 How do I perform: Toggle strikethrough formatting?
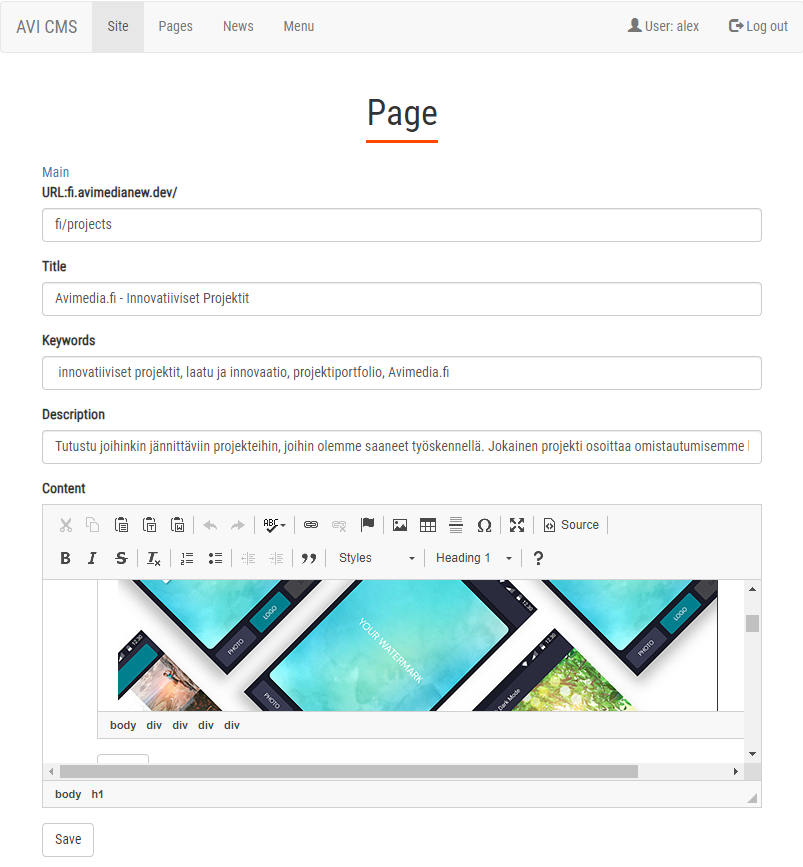(121, 558)
